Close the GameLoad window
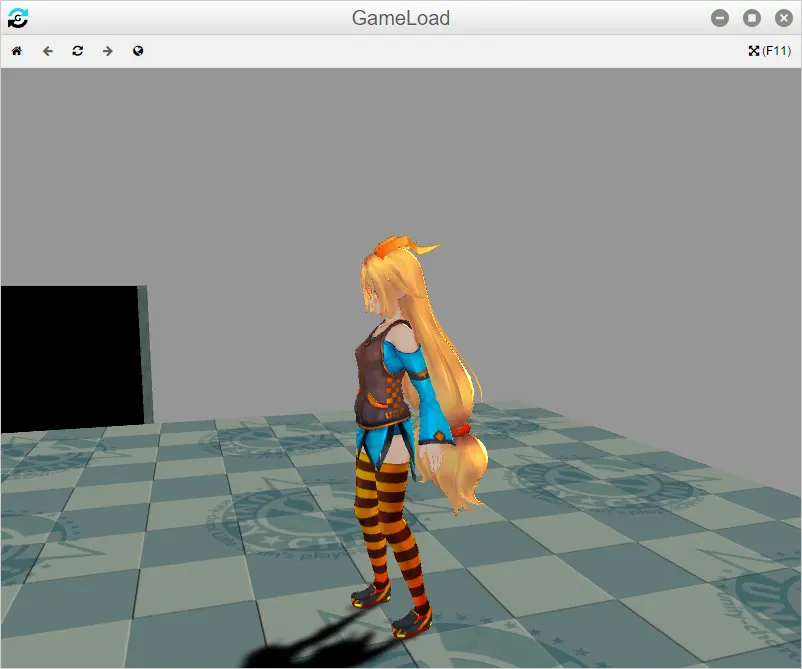This screenshot has width=802, height=669. coord(784,18)
